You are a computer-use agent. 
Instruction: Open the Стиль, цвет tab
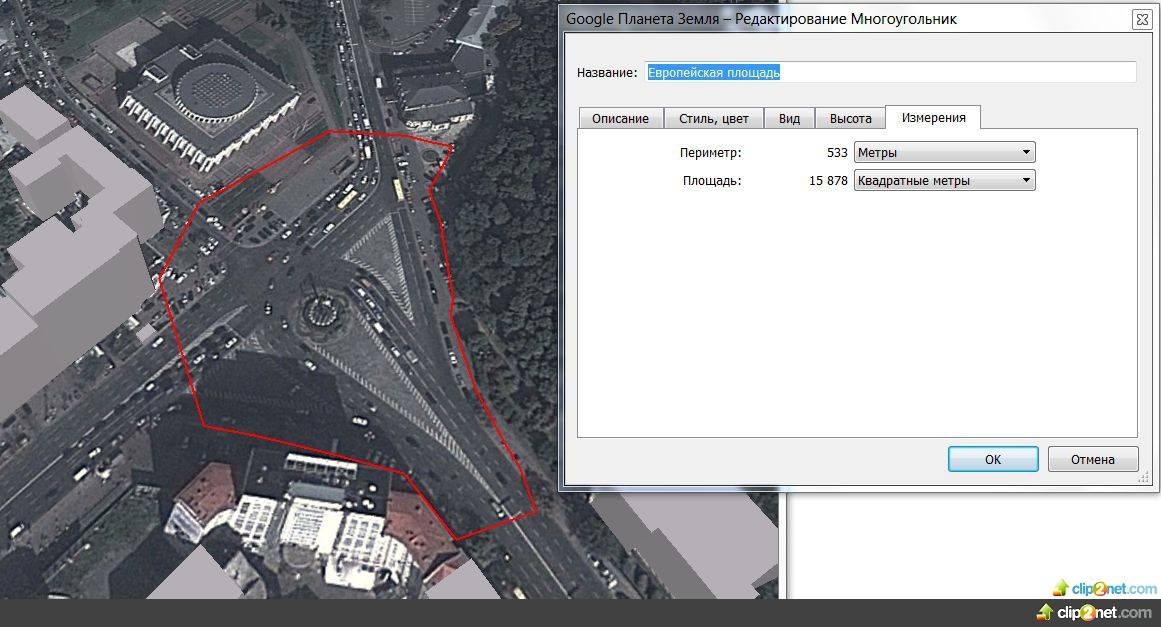click(x=713, y=118)
